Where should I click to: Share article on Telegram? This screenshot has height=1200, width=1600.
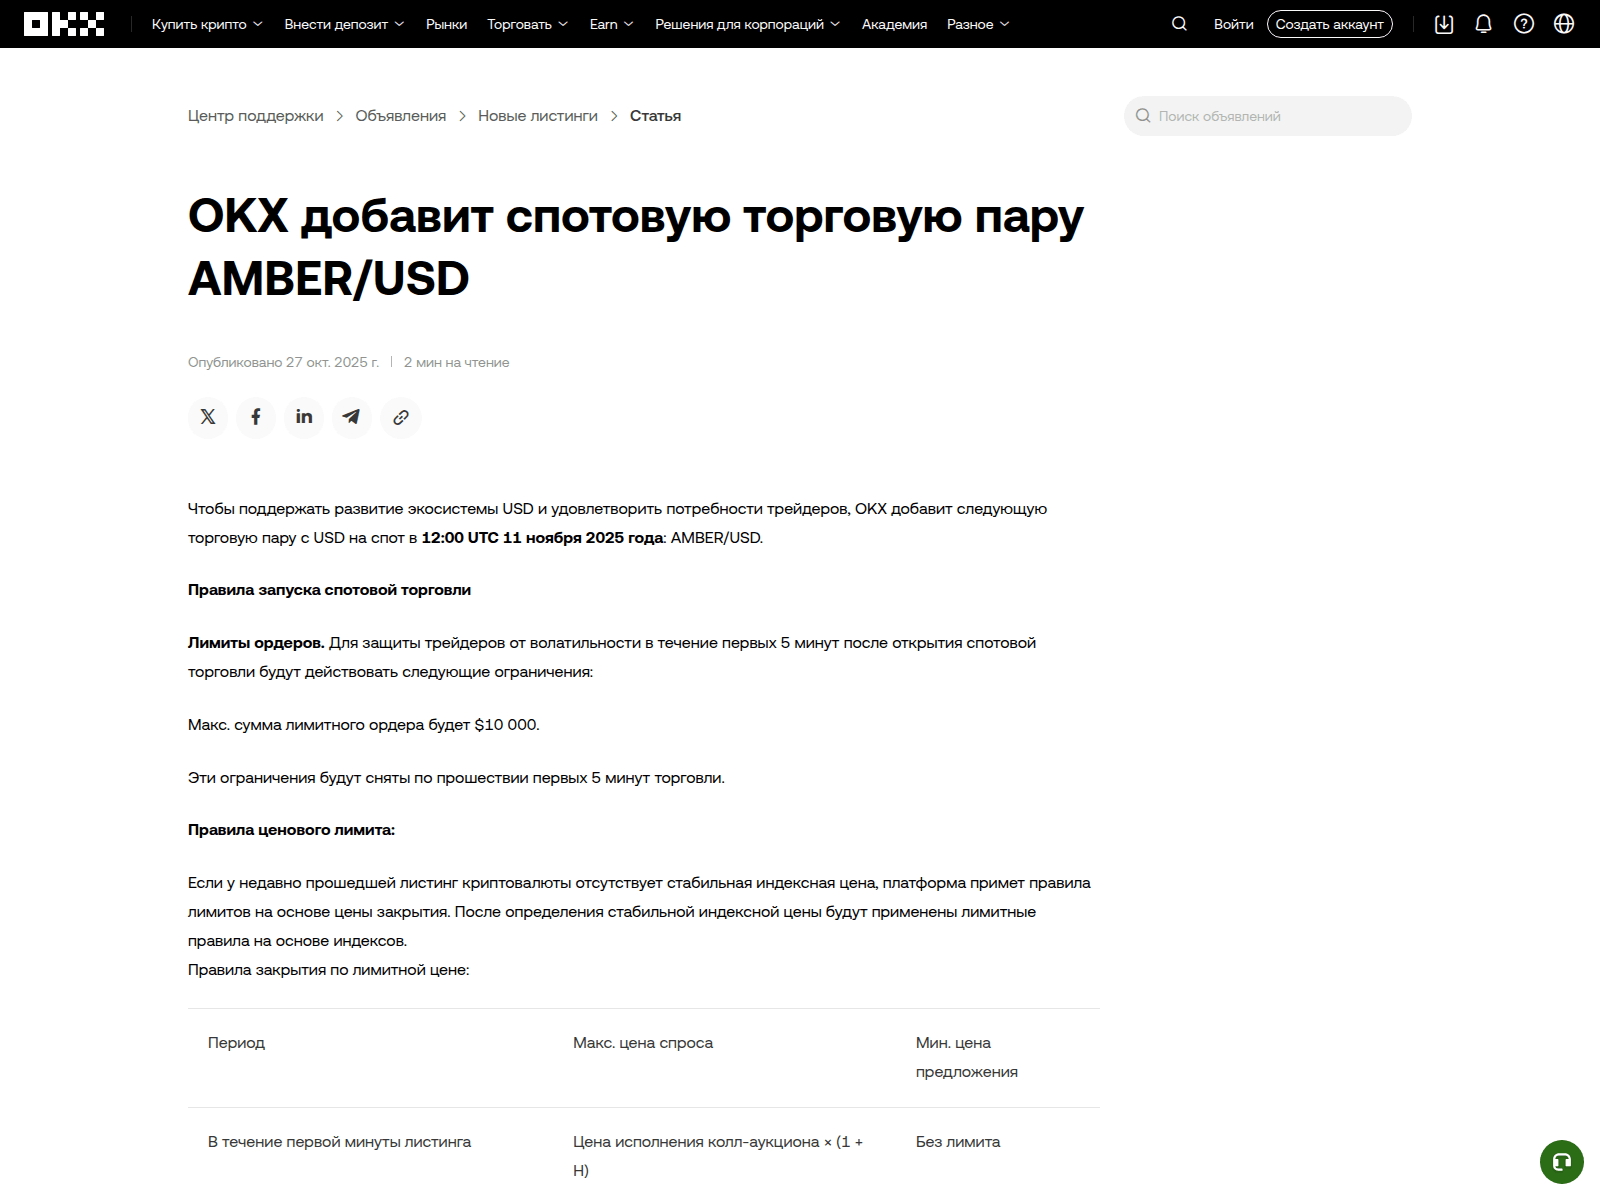pyautogui.click(x=352, y=417)
